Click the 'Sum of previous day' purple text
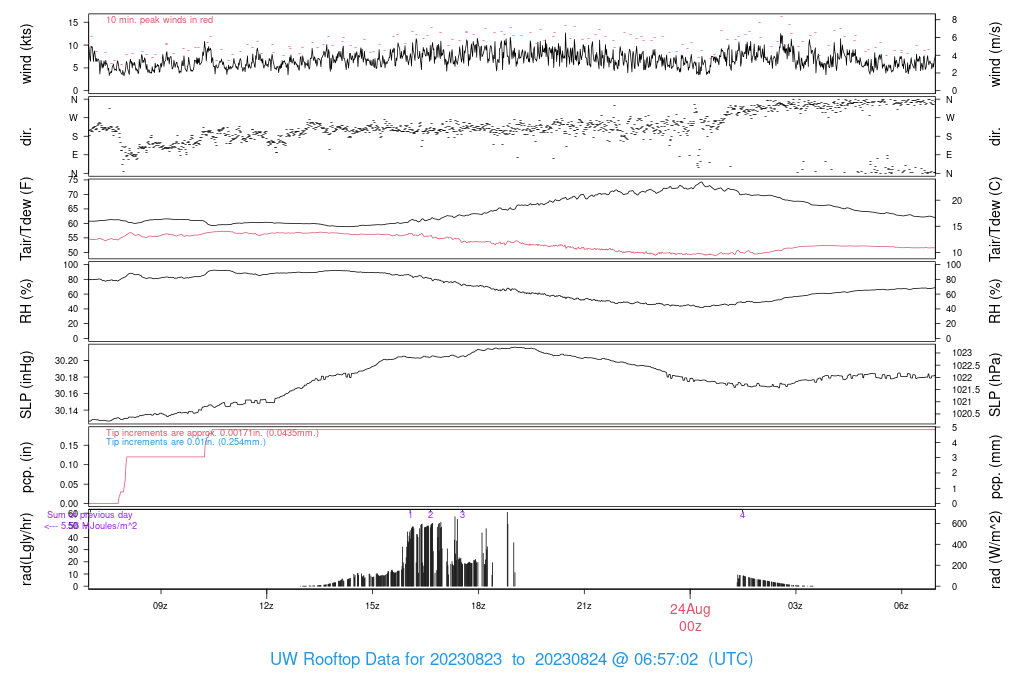Image resolution: width=1024 pixels, height=700 pixels. point(89,515)
